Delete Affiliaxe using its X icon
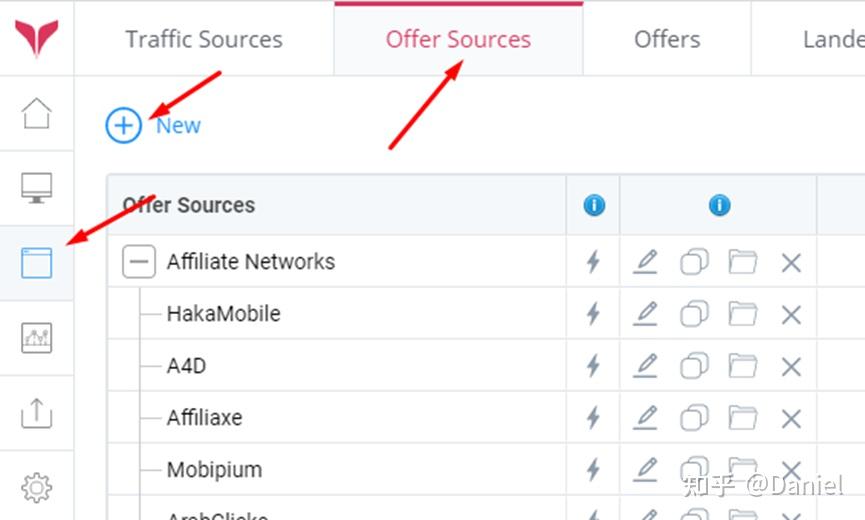865x520 pixels. tap(791, 418)
